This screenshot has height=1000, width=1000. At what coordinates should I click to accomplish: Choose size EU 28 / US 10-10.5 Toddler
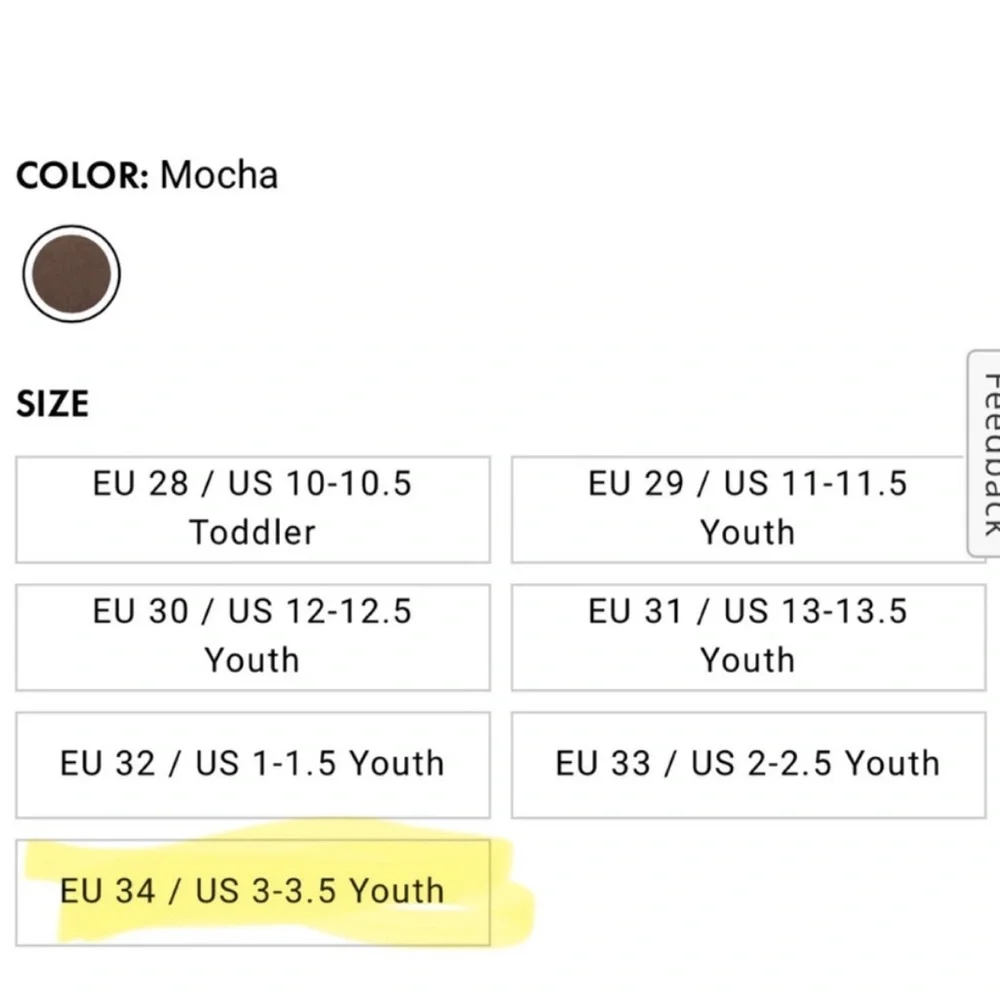[253, 510]
